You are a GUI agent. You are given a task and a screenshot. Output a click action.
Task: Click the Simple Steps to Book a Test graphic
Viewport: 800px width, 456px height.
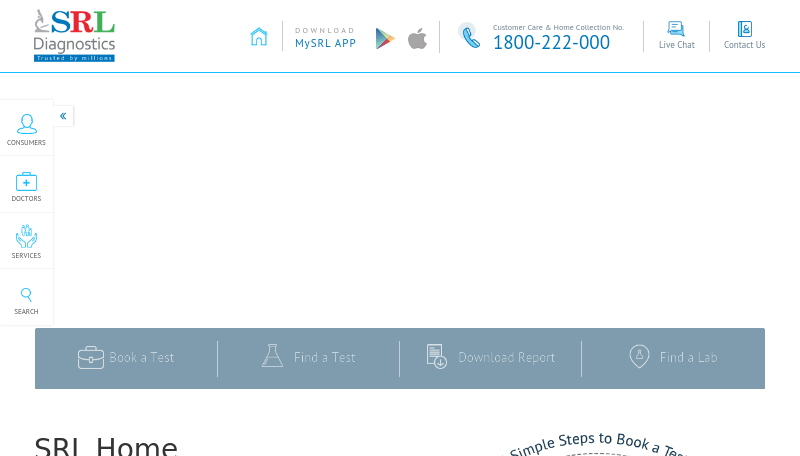coord(598,444)
